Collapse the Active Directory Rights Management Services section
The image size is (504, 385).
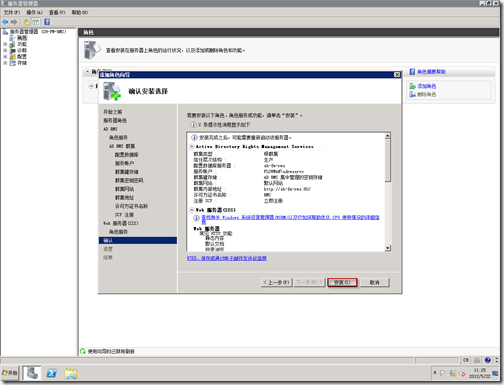192,147
